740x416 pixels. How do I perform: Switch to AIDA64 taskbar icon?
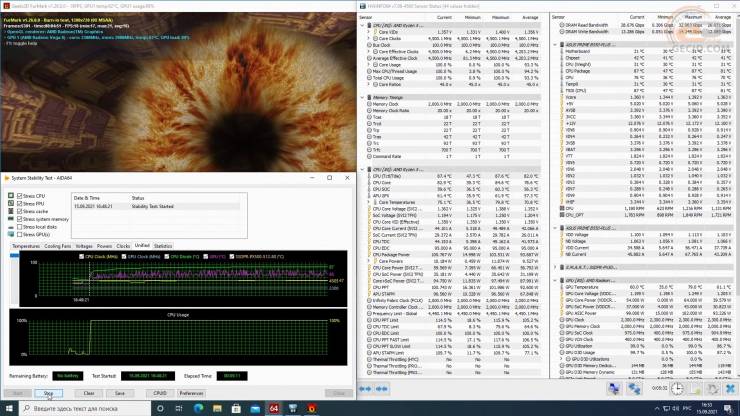point(274,408)
